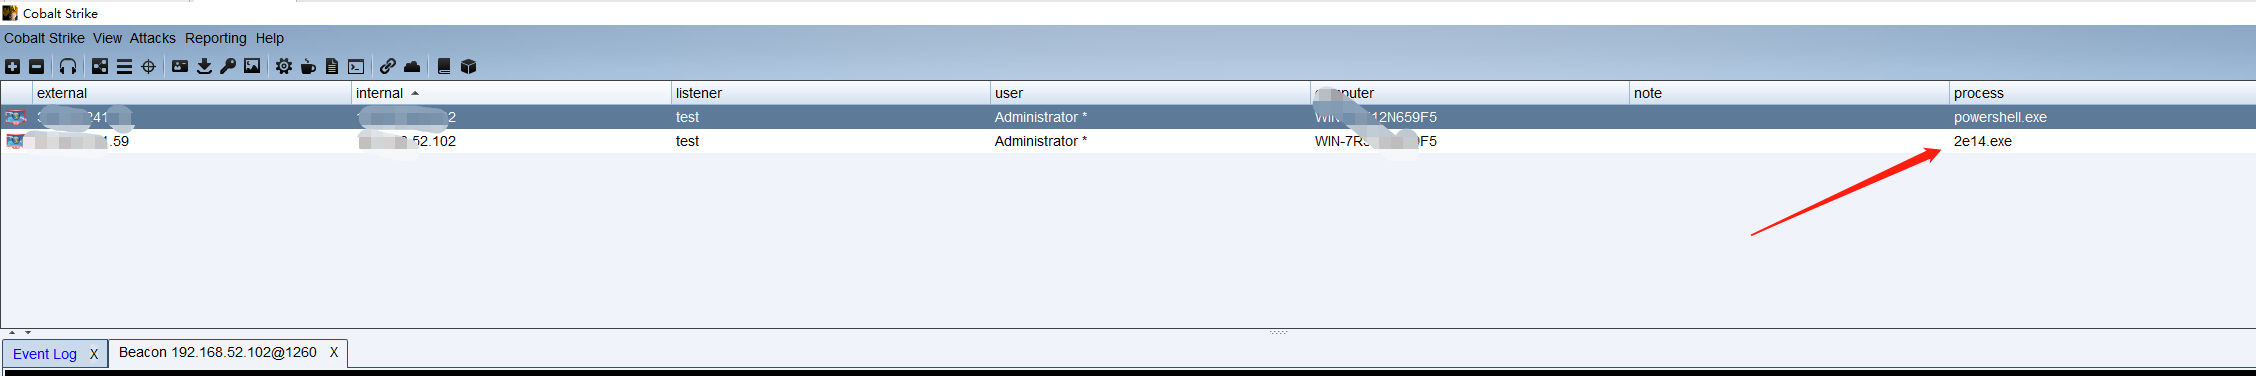Open screenshots with the picture icon
The height and width of the screenshot is (376, 2256).
click(x=252, y=67)
